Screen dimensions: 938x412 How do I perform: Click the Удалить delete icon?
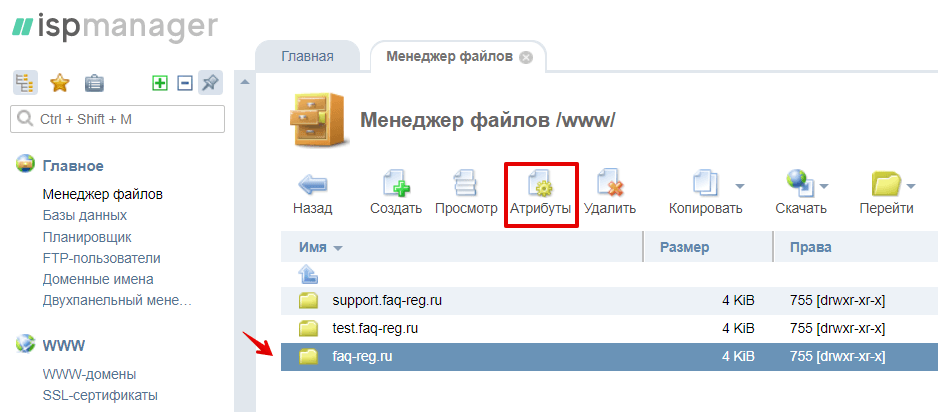point(609,184)
